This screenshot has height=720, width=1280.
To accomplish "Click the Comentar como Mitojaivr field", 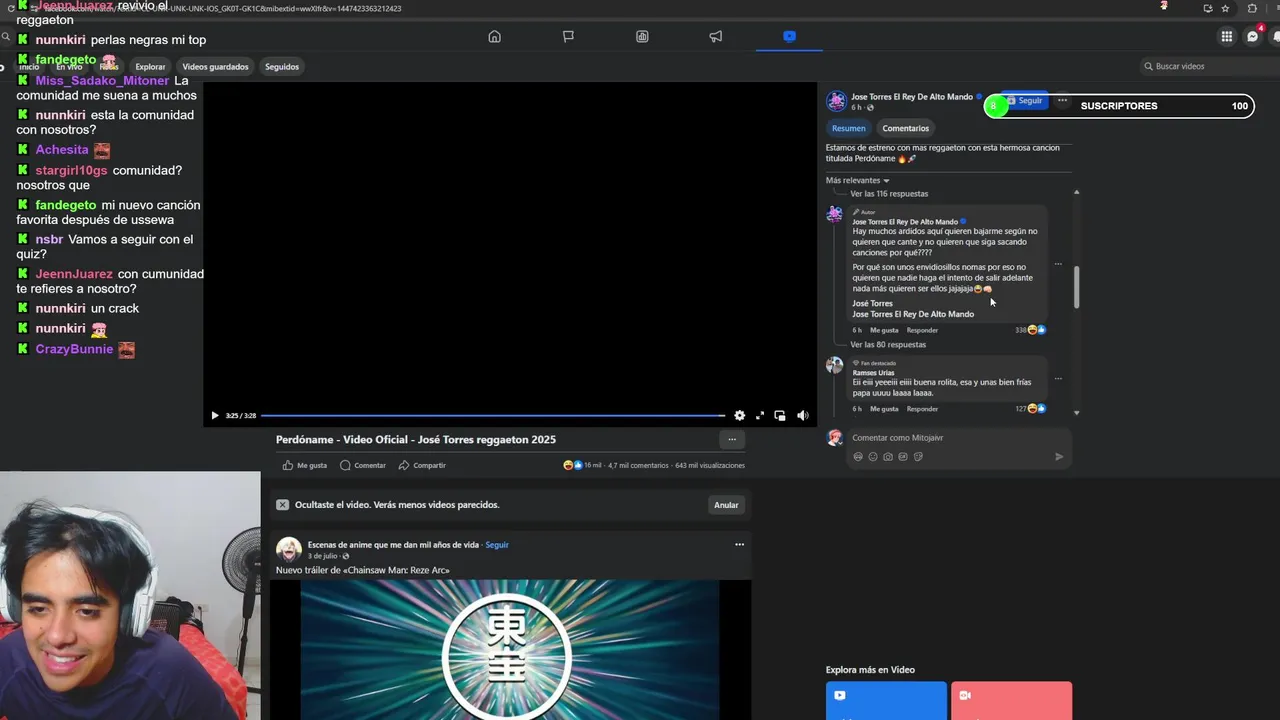I will pyautogui.click(x=958, y=438).
